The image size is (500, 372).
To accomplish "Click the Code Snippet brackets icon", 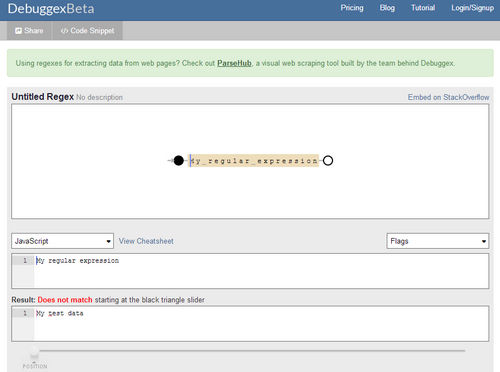I will [64, 31].
